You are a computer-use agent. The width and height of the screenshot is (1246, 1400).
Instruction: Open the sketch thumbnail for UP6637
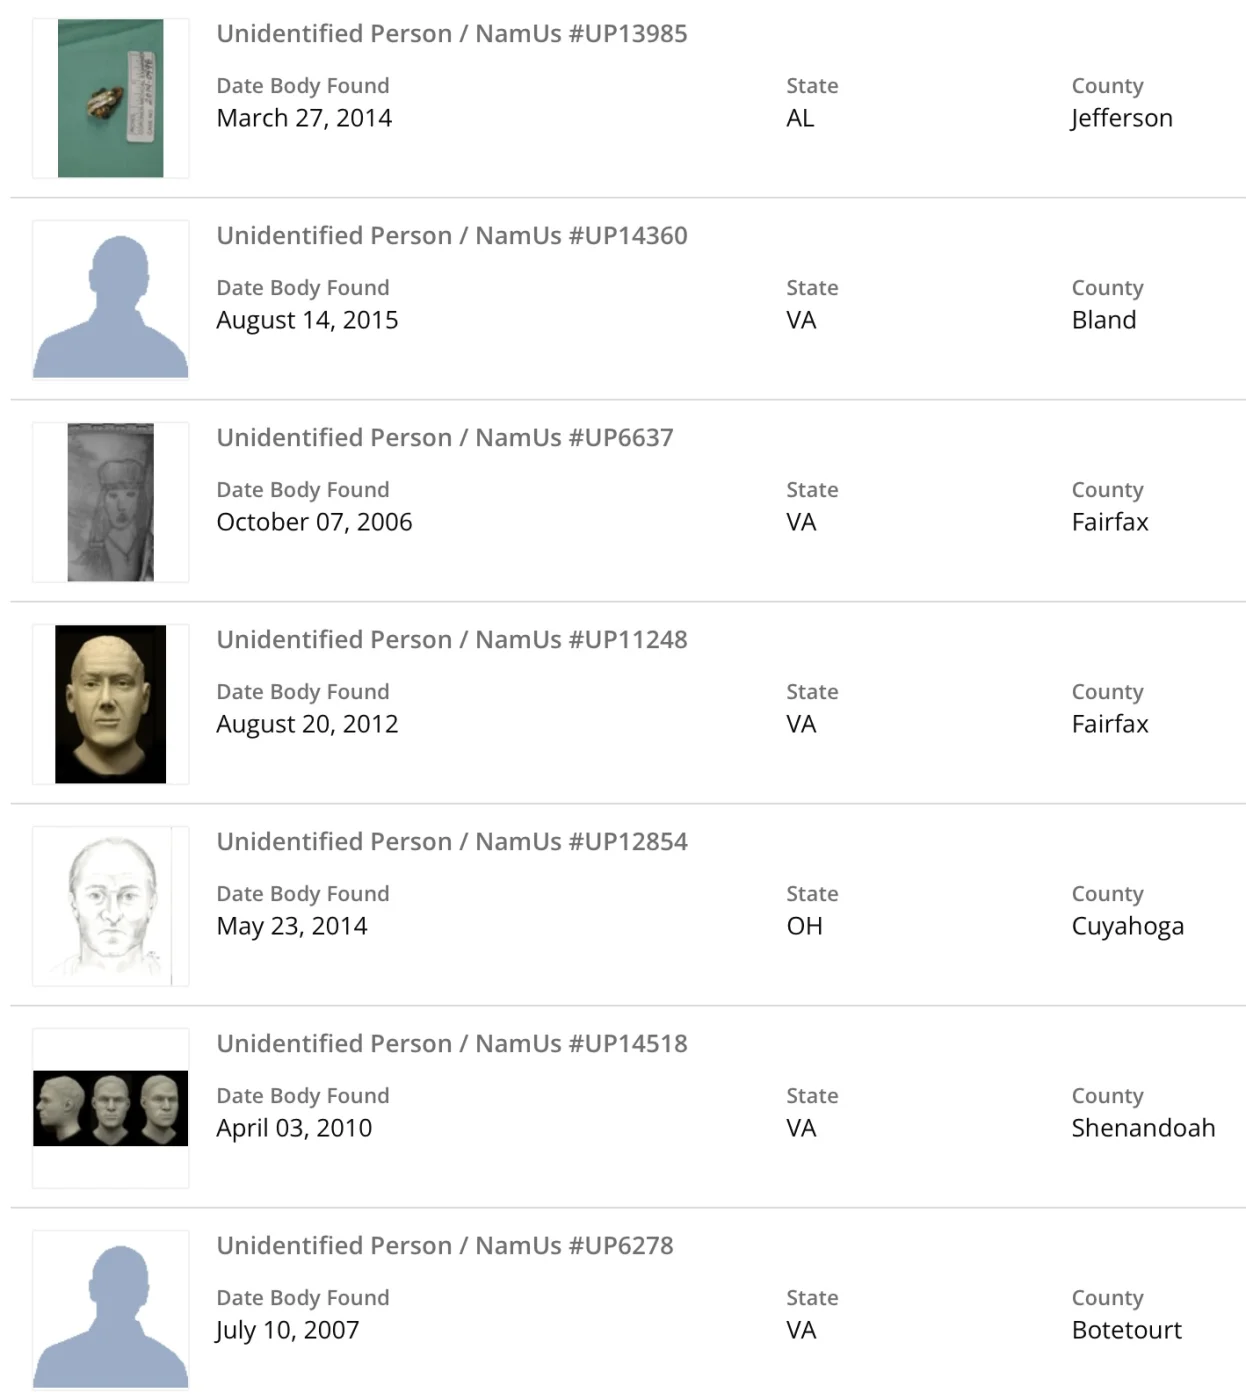point(110,502)
